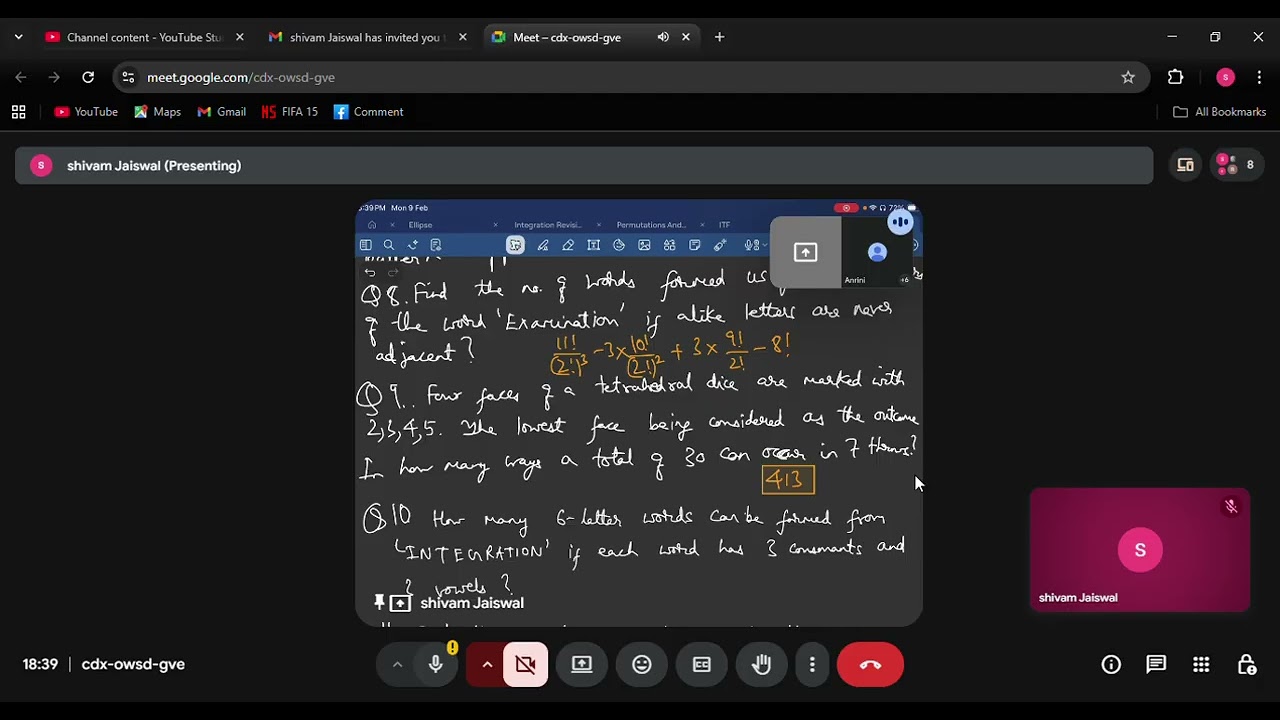Raise your hand in the meeting
This screenshot has width=1280, height=720.
pyautogui.click(x=762, y=665)
